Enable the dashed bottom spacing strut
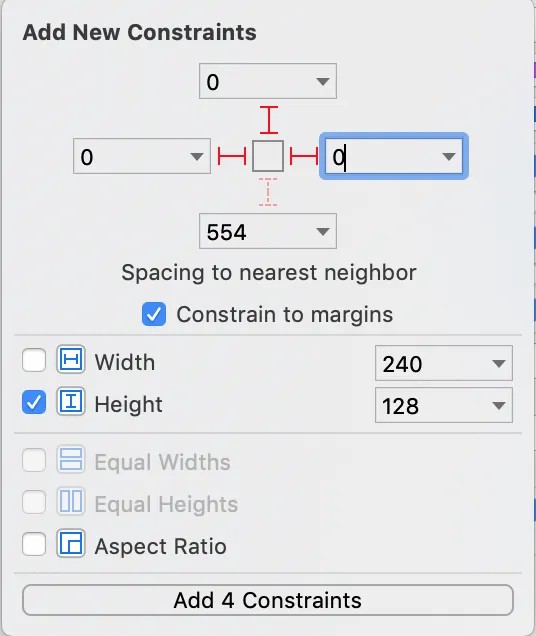Screen dimensions: 536x636 click(x=268, y=192)
